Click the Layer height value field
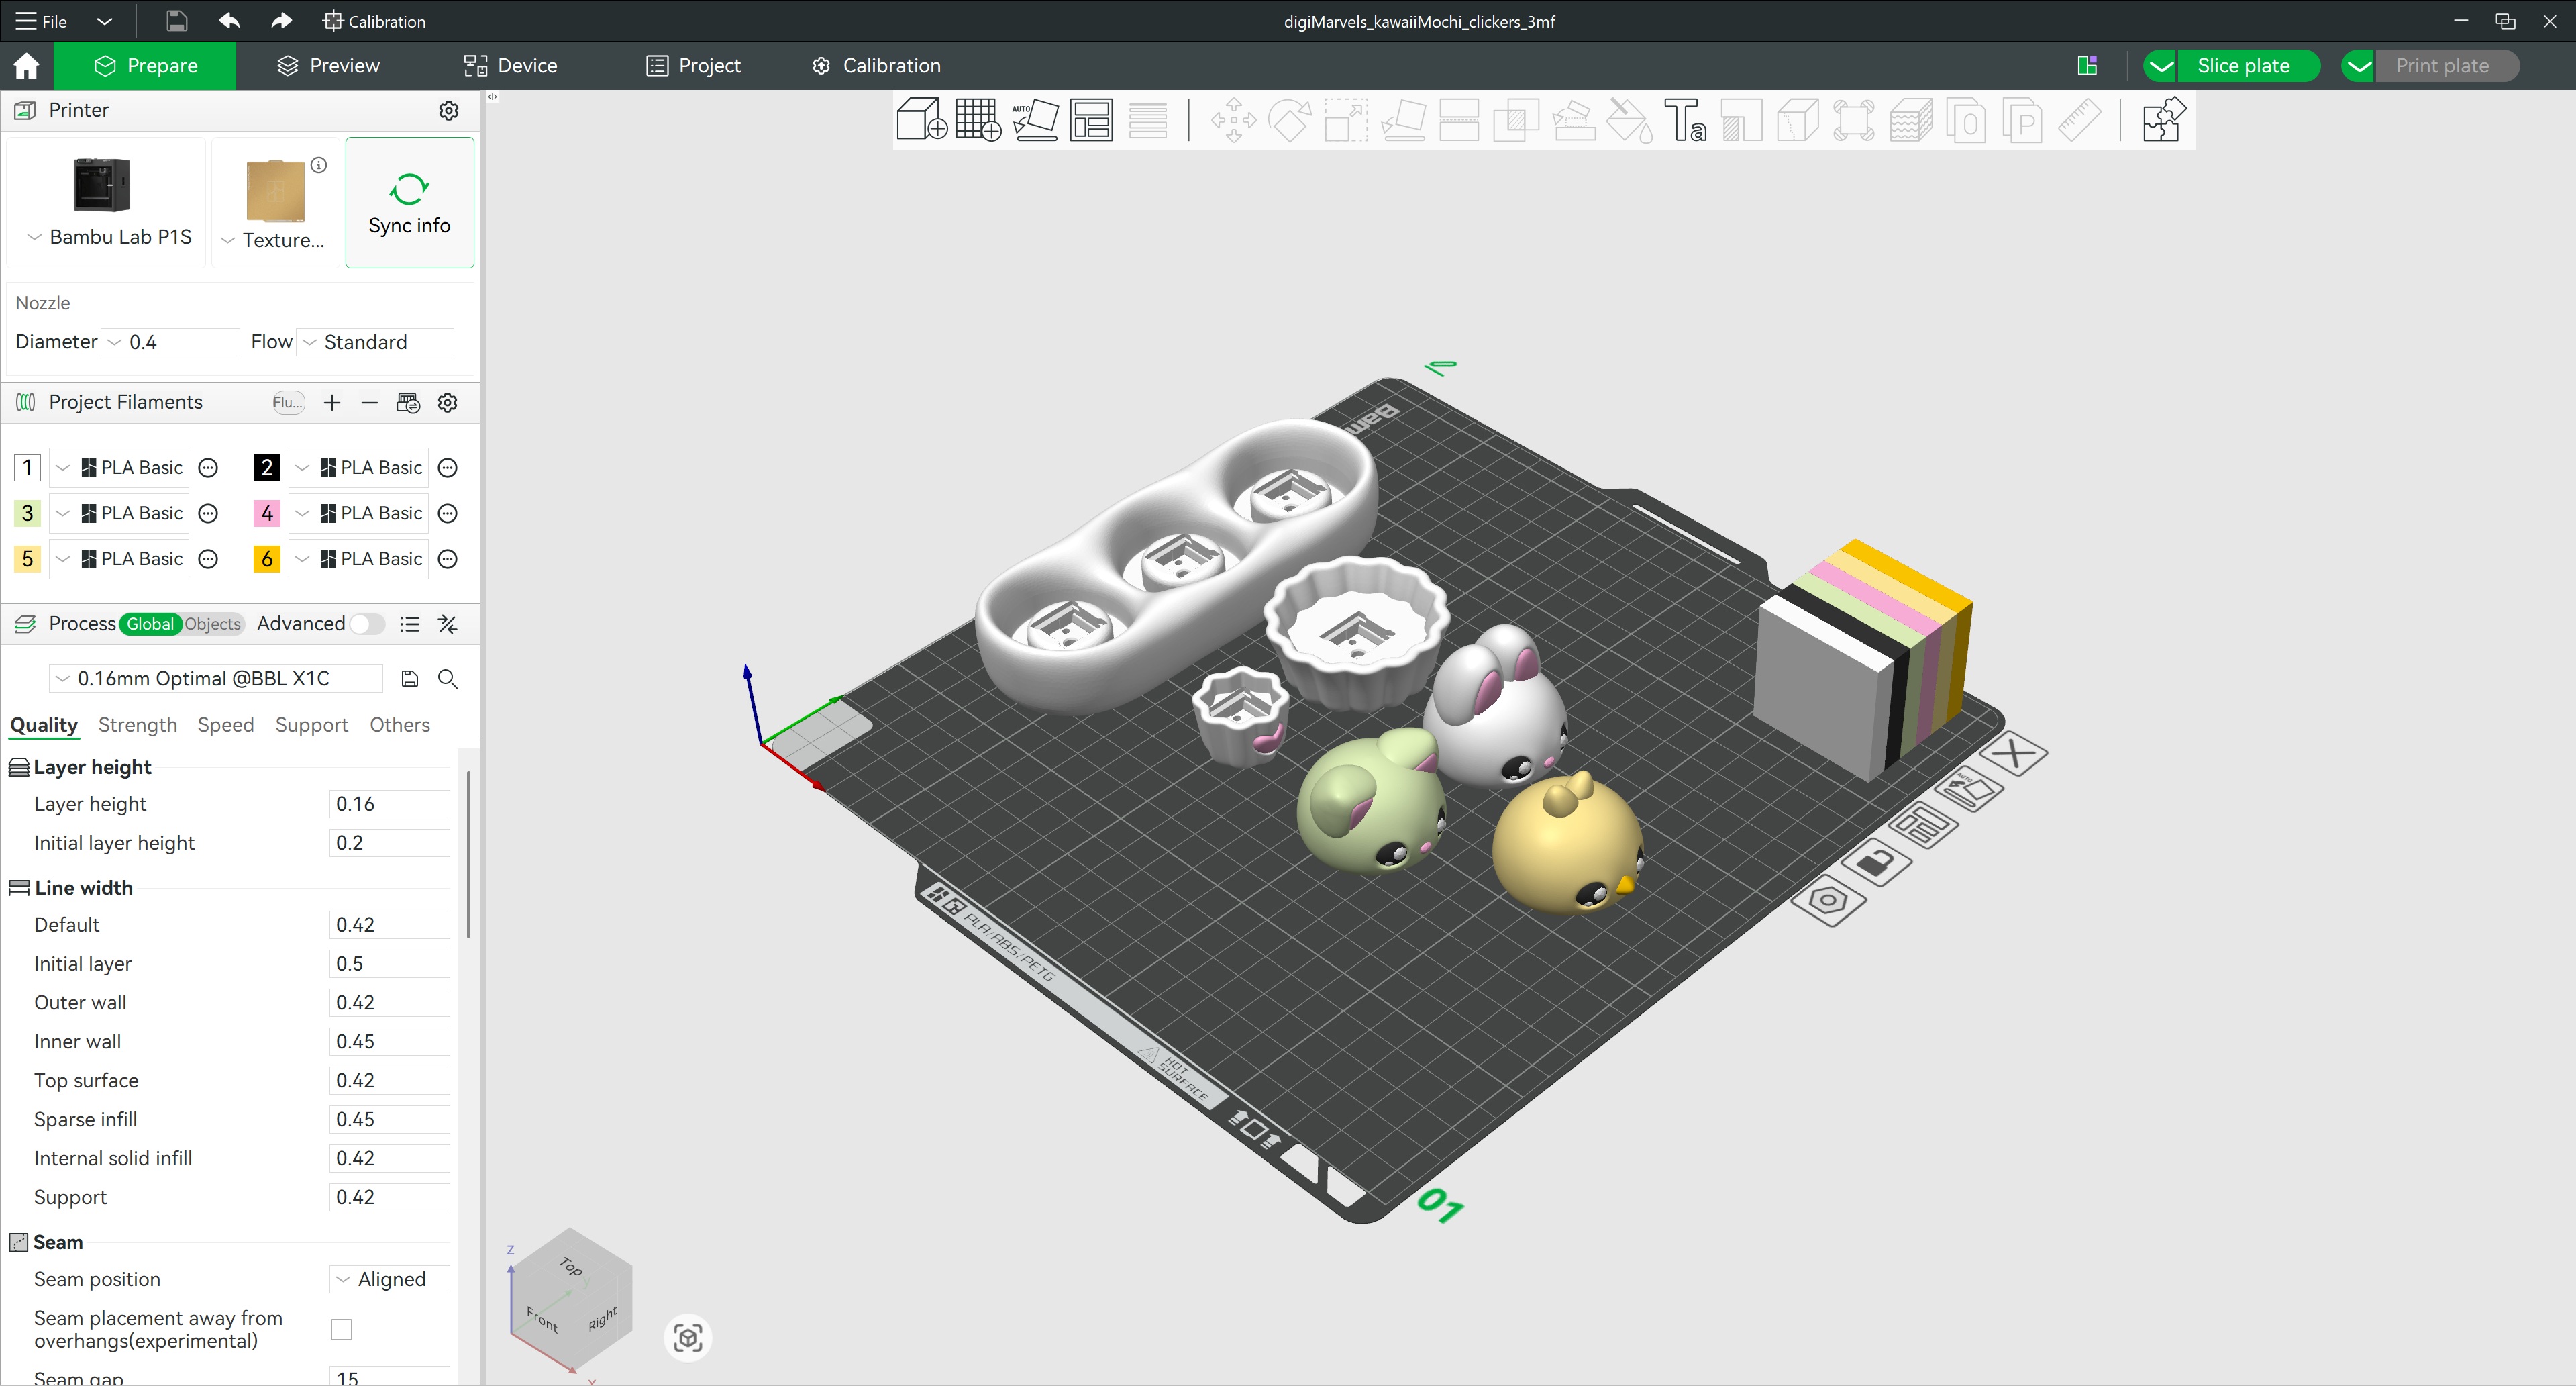 389,804
